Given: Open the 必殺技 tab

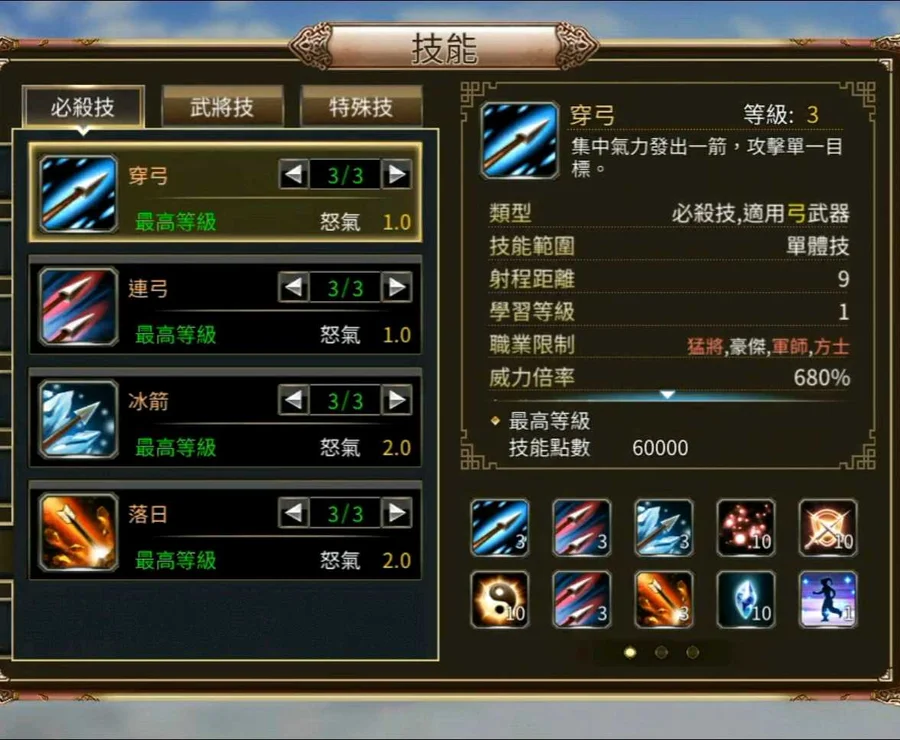Looking at the screenshot, I should click(83, 107).
